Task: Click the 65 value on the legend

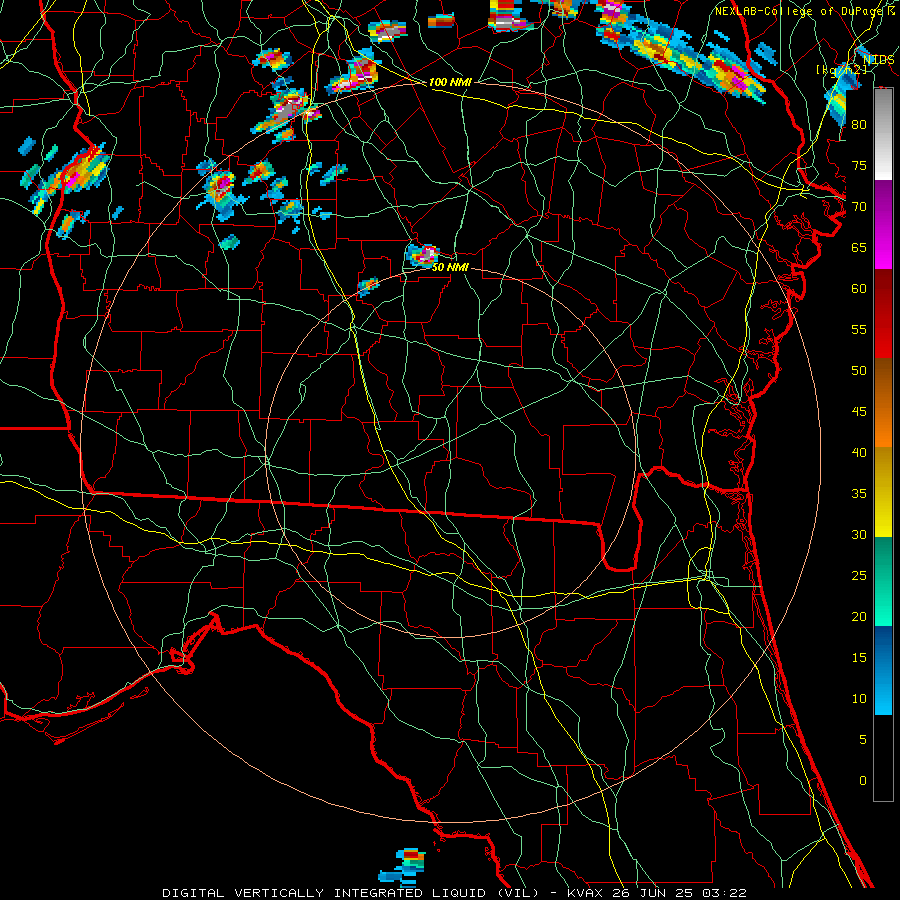Action: (x=859, y=248)
